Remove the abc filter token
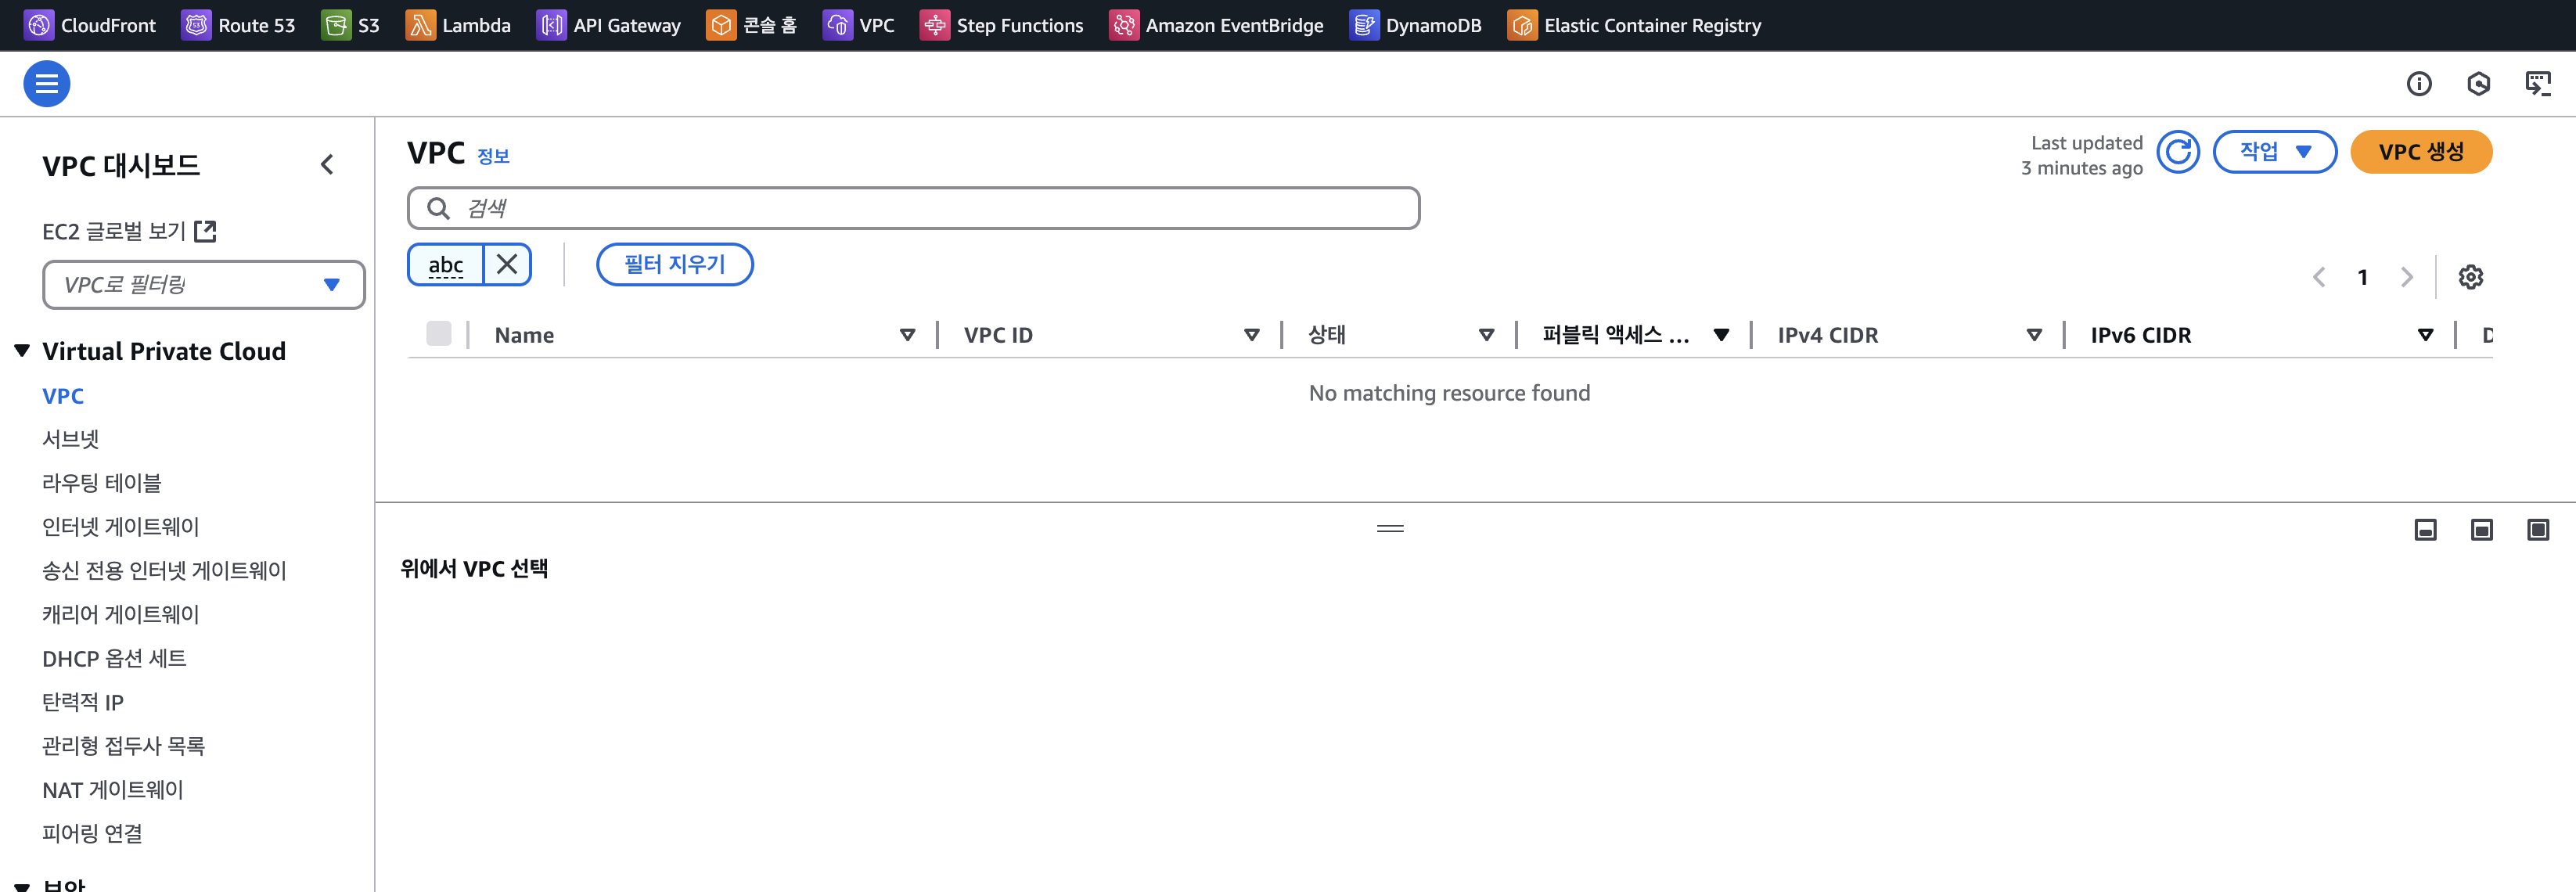 (x=507, y=264)
